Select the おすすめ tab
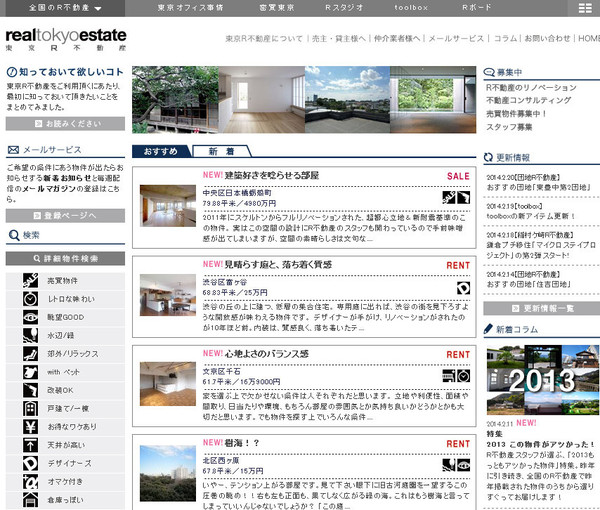 click(x=161, y=152)
